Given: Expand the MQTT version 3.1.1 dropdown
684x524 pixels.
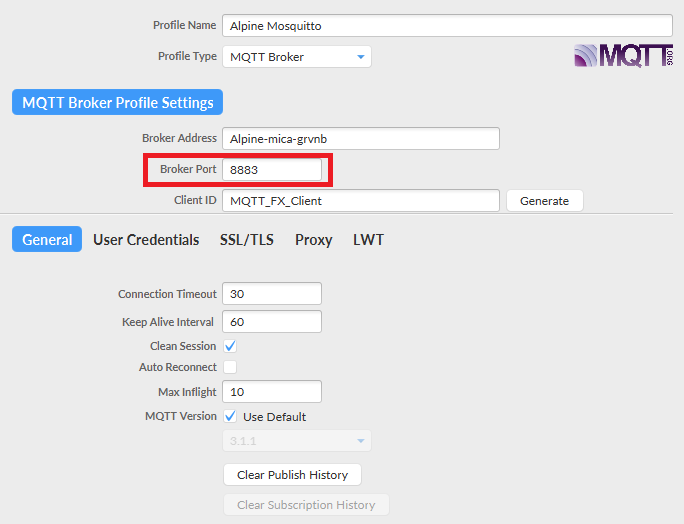Looking at the screenshot, I should tap(296, 441).
